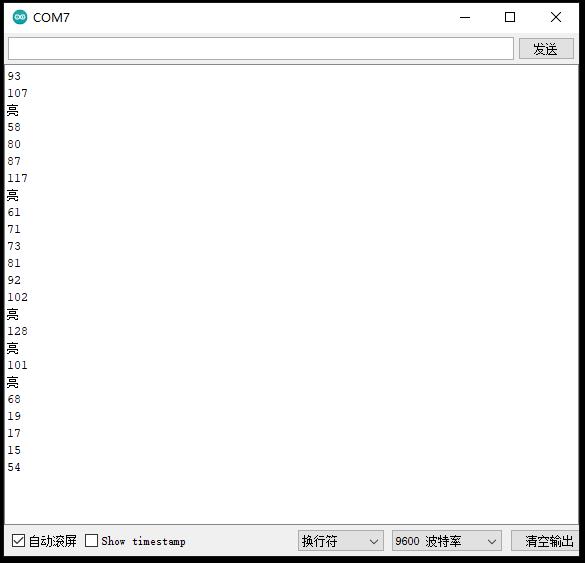
Task: Click the chevron arrow of the 换行符 combo box
Action: coord(373,541)
